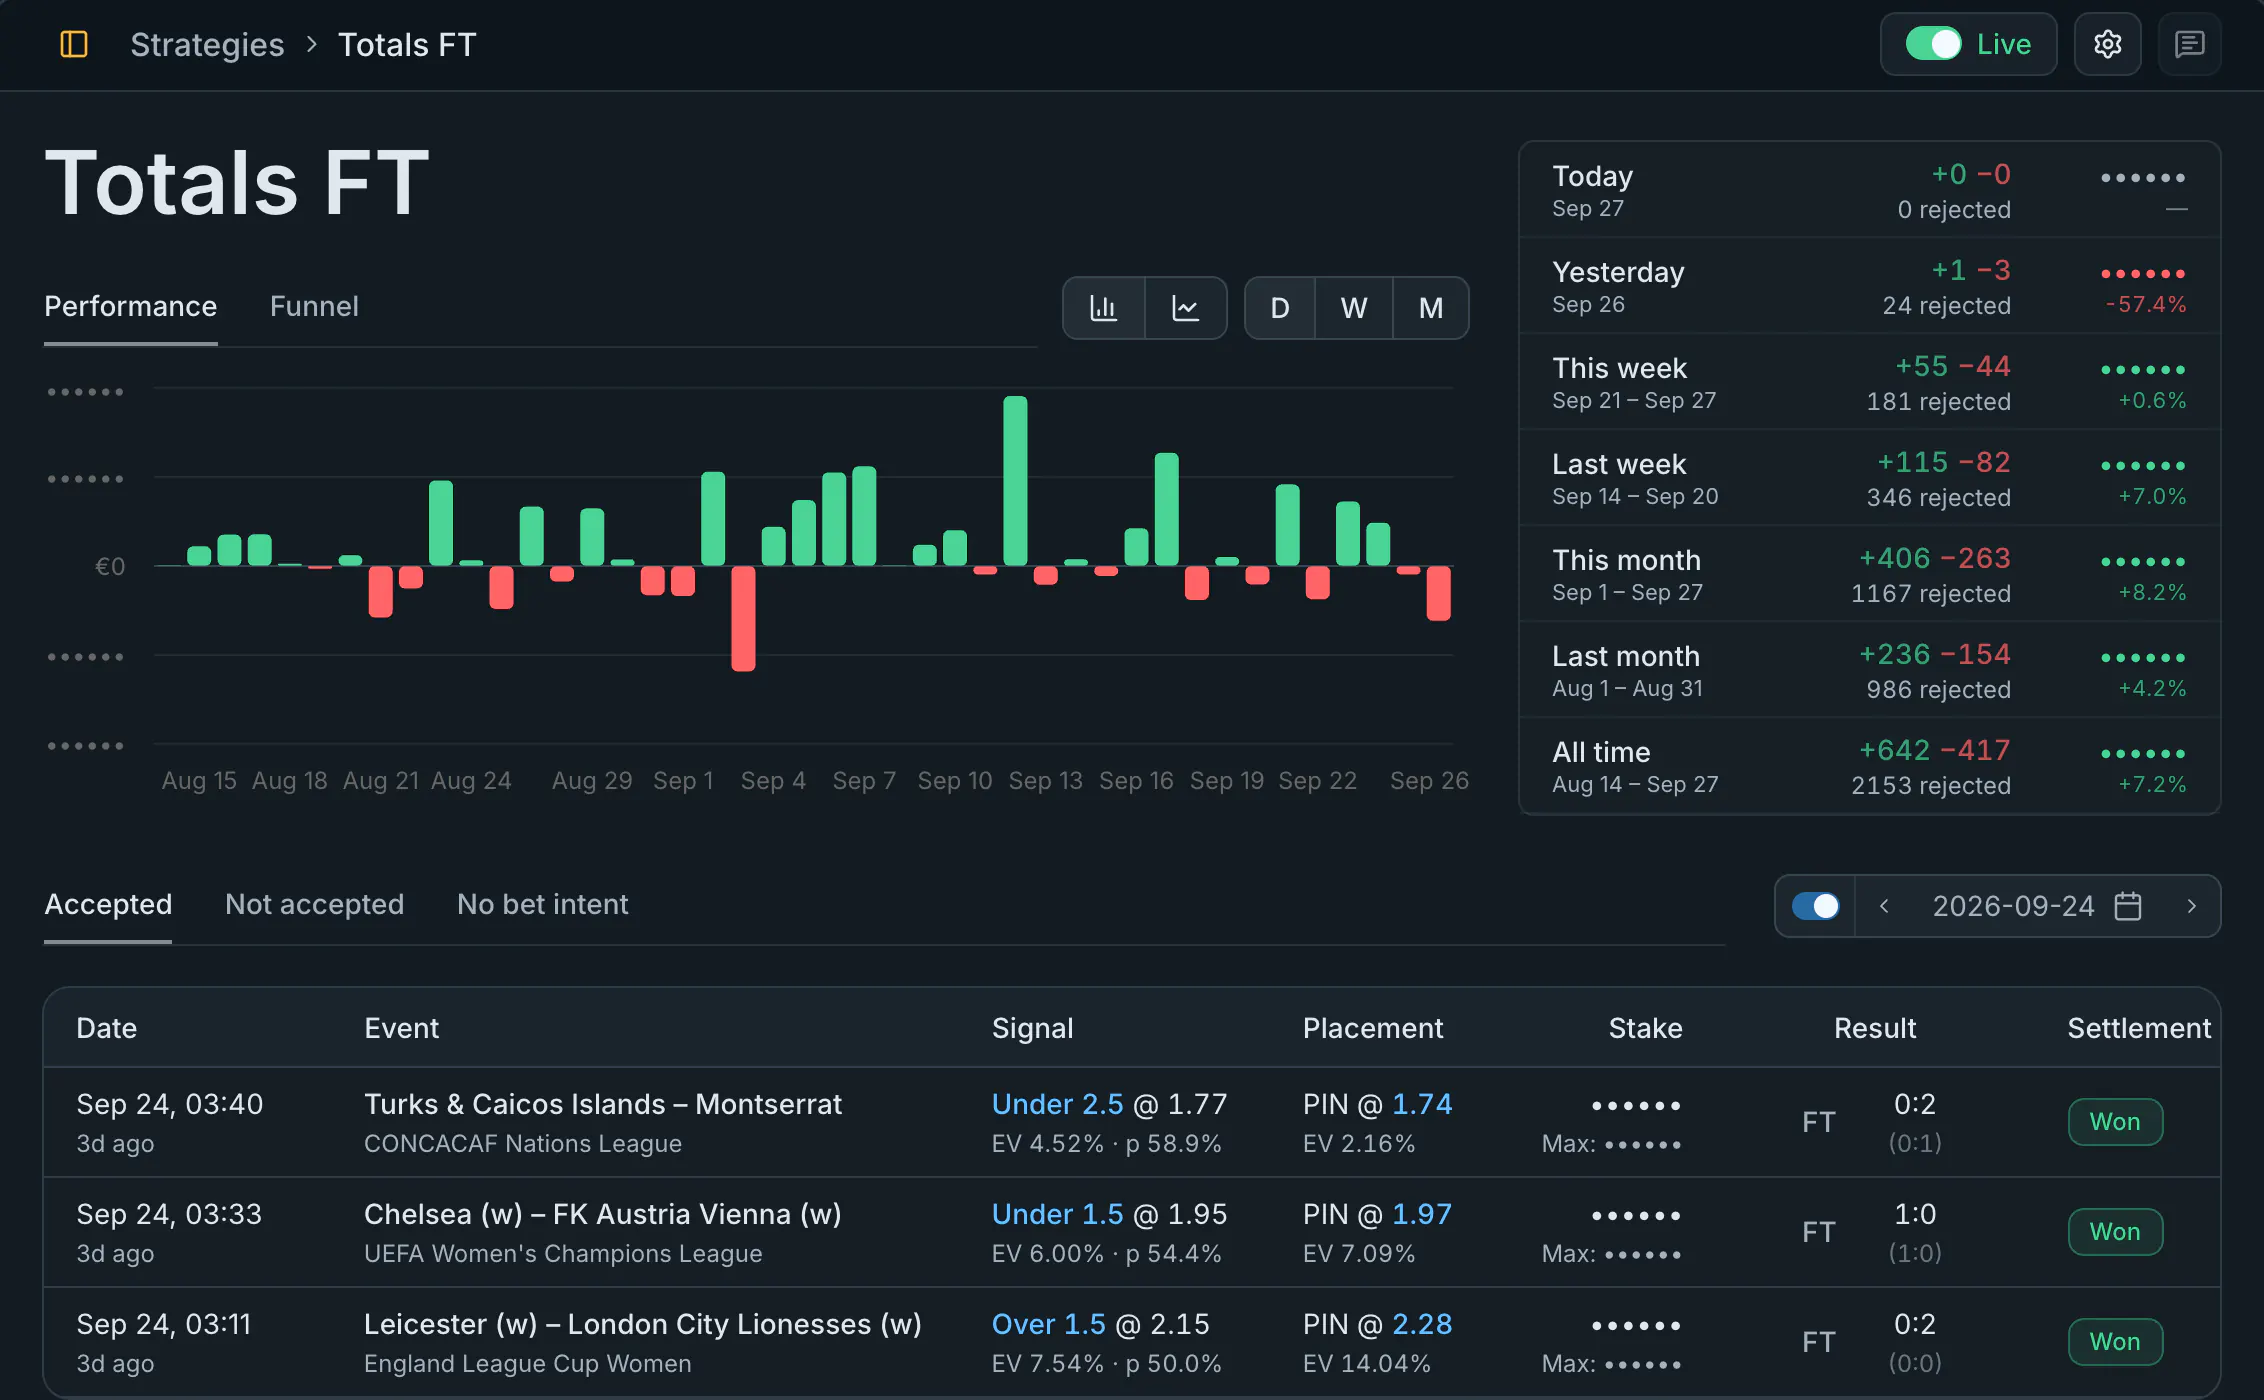Click Won badge for Leicester (w) row
2264x1400 pixels.
click(2115, 1342)
